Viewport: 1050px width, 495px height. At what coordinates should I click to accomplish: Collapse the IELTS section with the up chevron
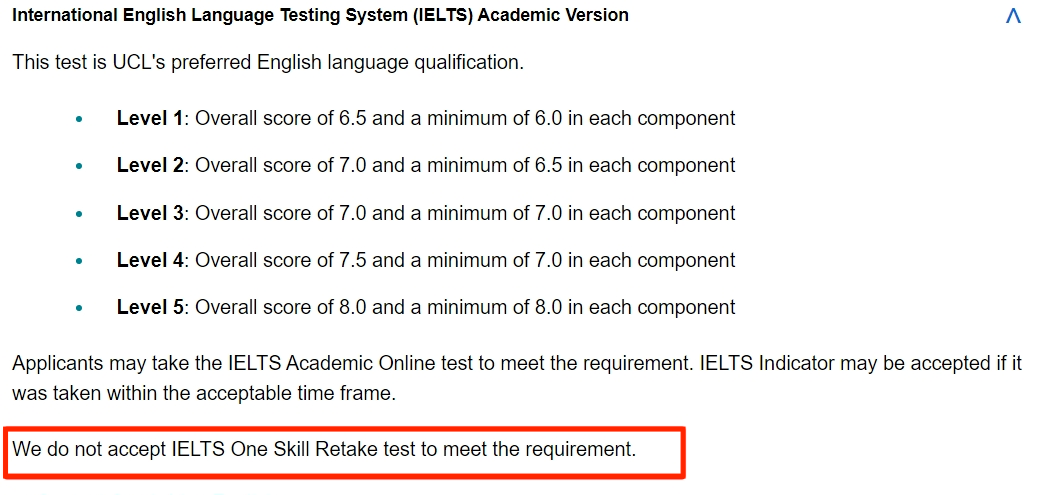point(1013,16)
